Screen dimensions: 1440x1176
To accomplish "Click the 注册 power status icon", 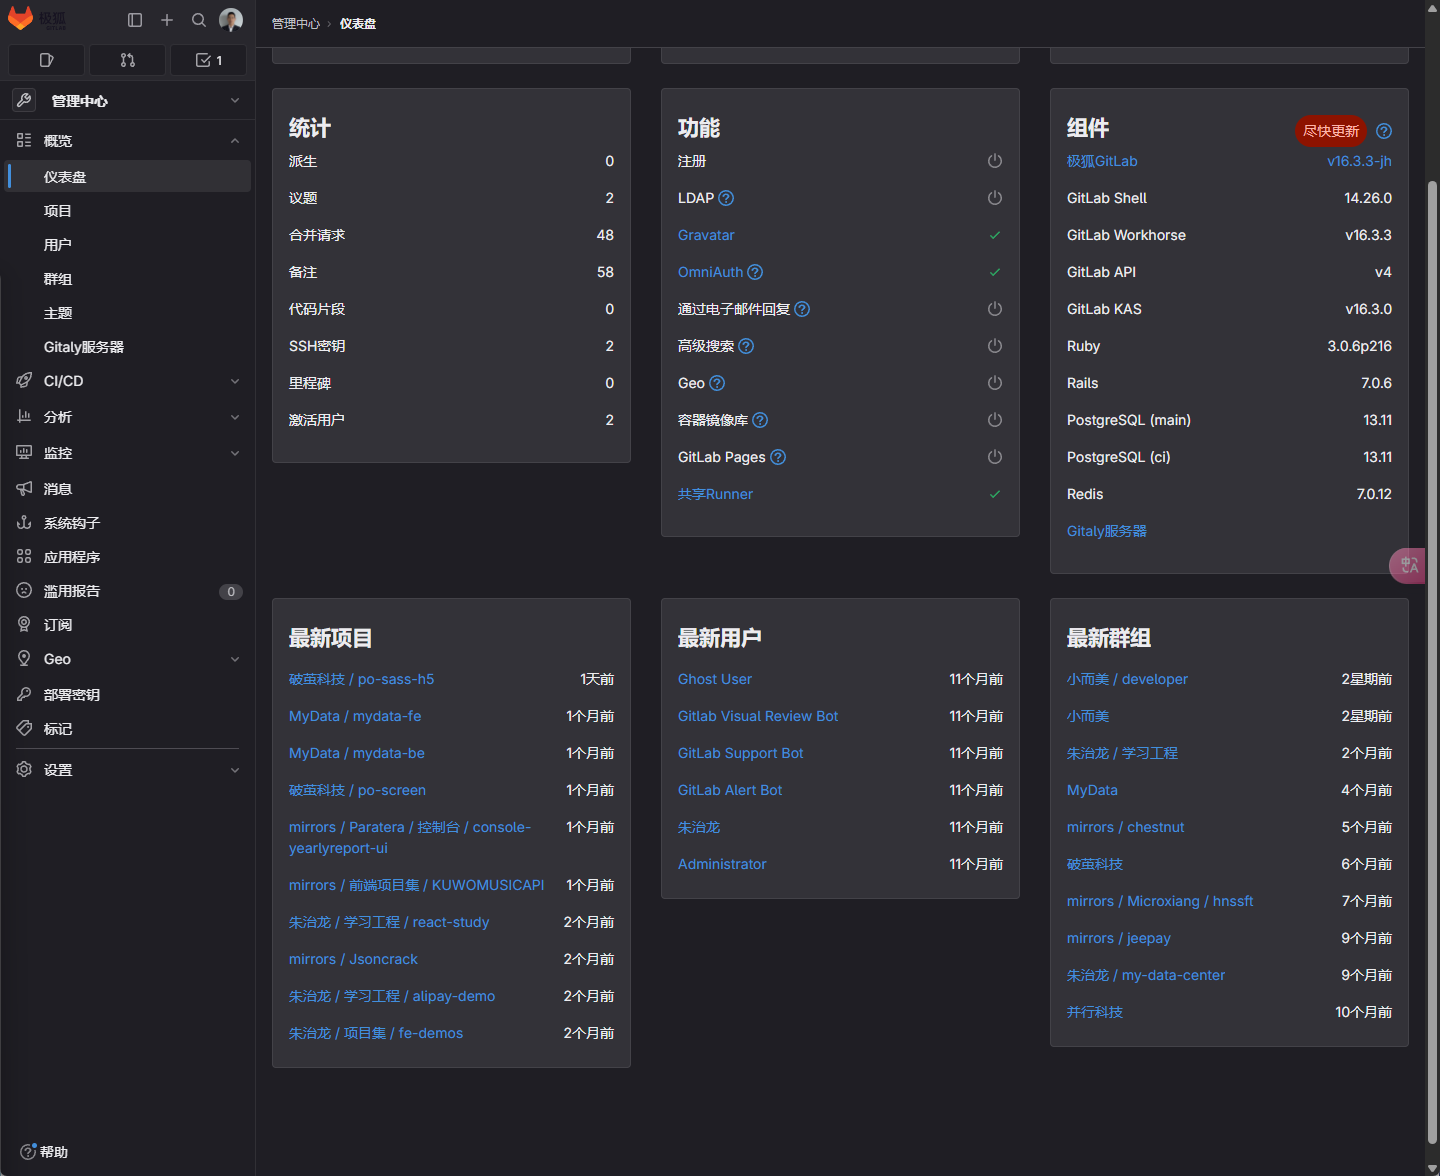I will coord(995,161).
